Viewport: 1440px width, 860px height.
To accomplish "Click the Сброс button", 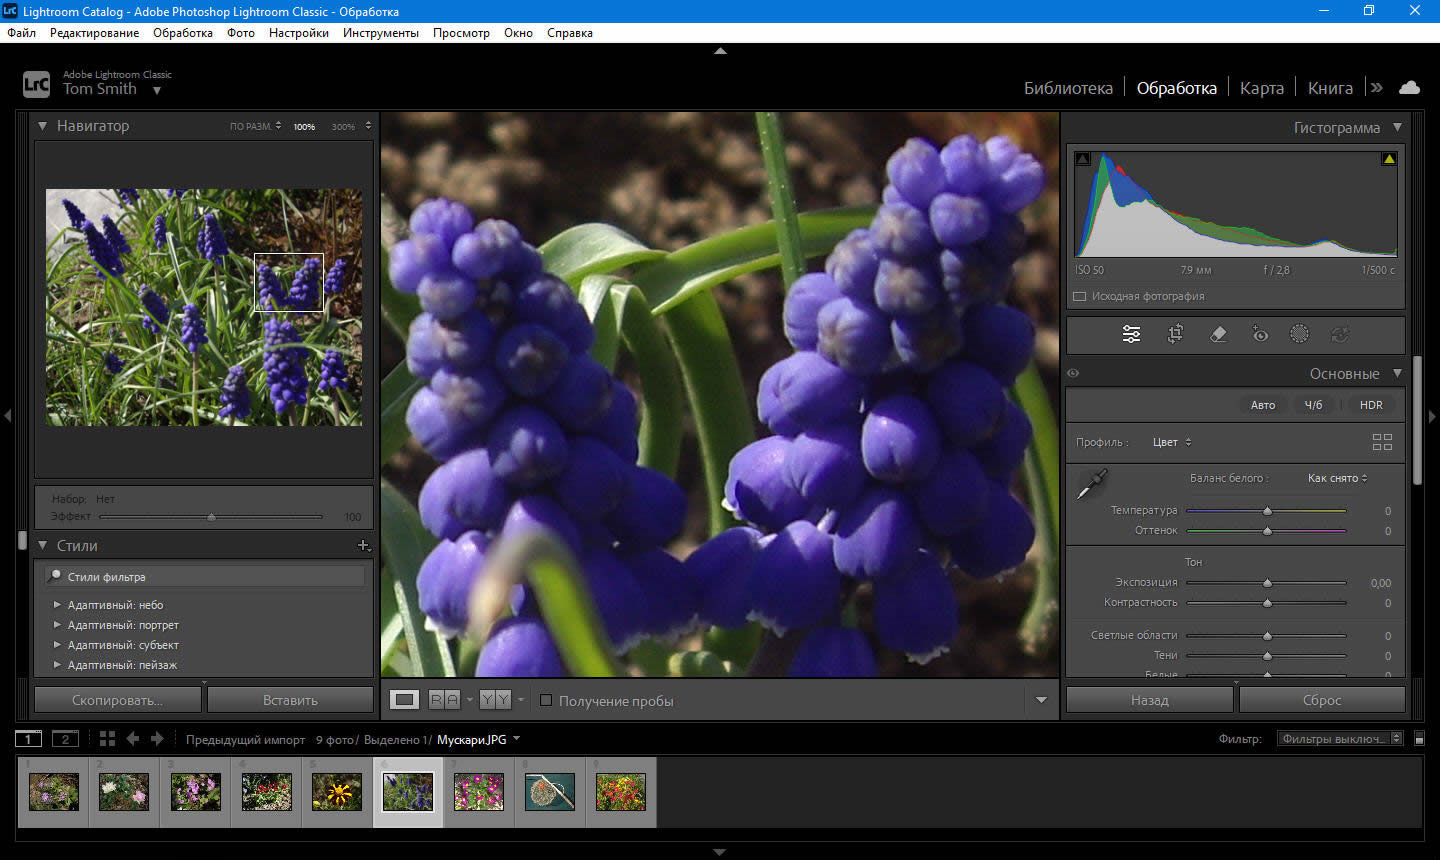I will pyautogui.click(x=1321, y=700).
